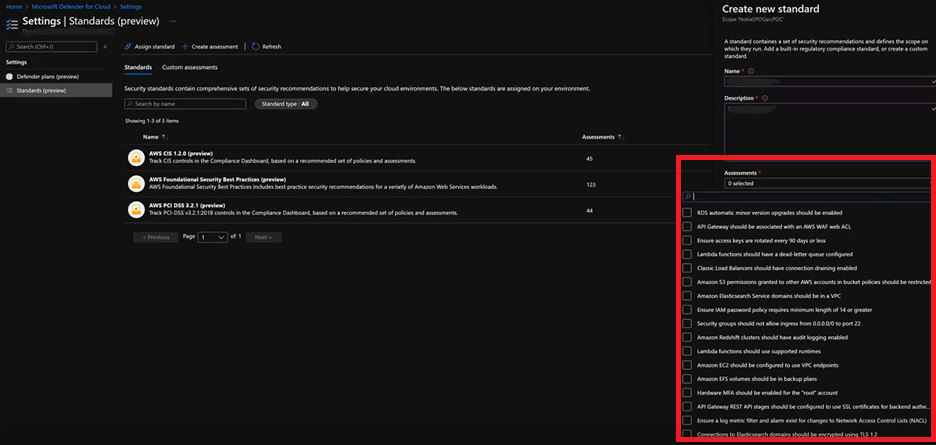
Task: Open the ellipsis menu beside page title
Action: (x=174, y=21)
